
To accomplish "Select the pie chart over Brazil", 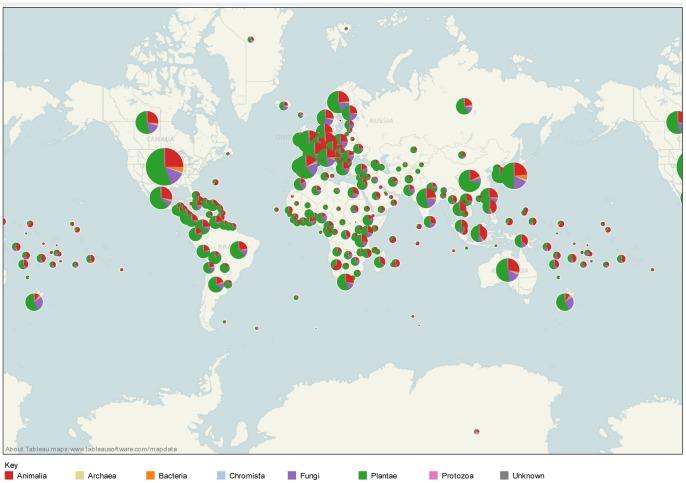I will pos(238,250).
